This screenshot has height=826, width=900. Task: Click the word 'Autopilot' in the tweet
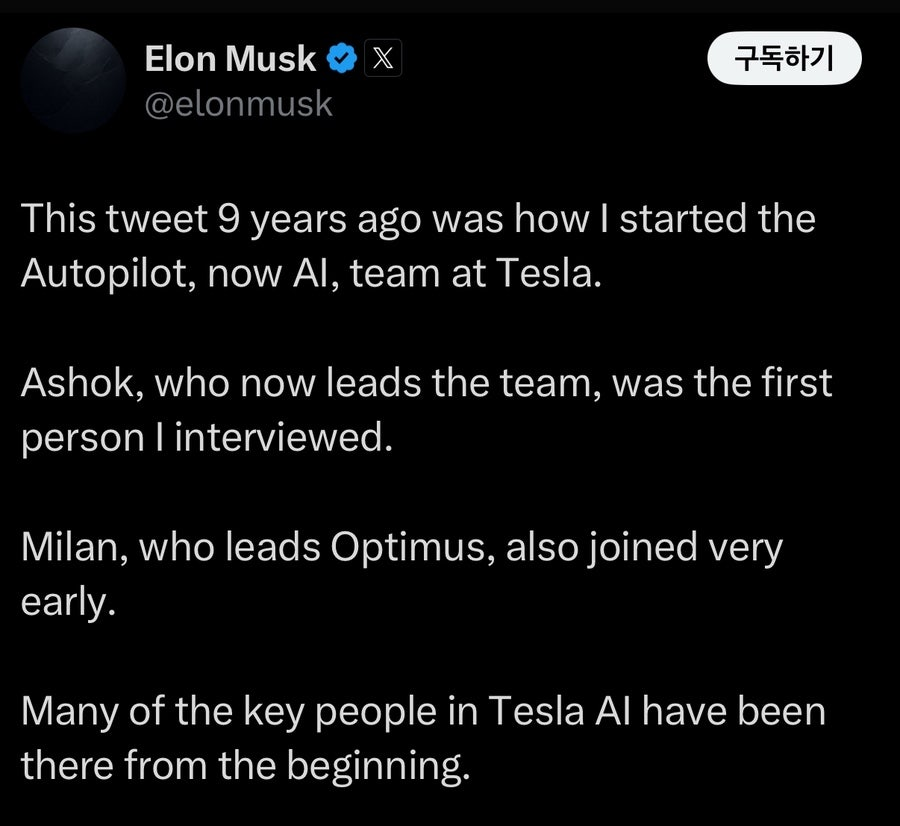(104, 273)
